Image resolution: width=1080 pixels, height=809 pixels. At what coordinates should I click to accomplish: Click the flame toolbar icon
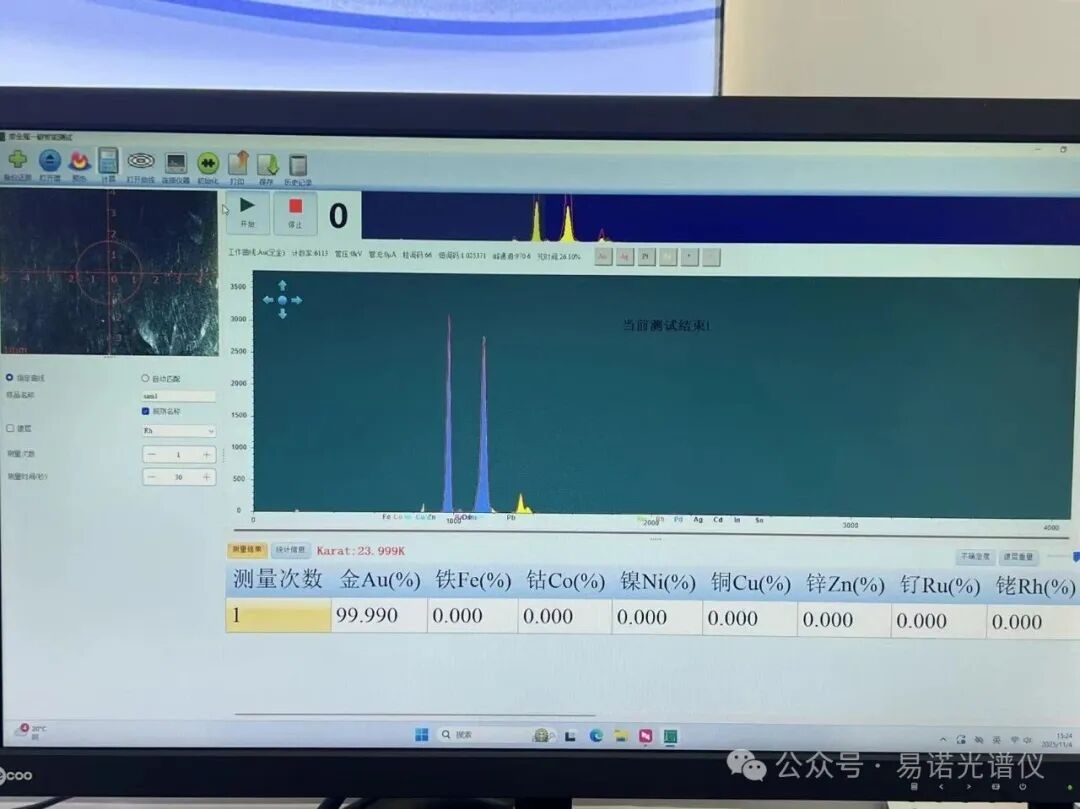pyautogui.click(x=80, y=162)
